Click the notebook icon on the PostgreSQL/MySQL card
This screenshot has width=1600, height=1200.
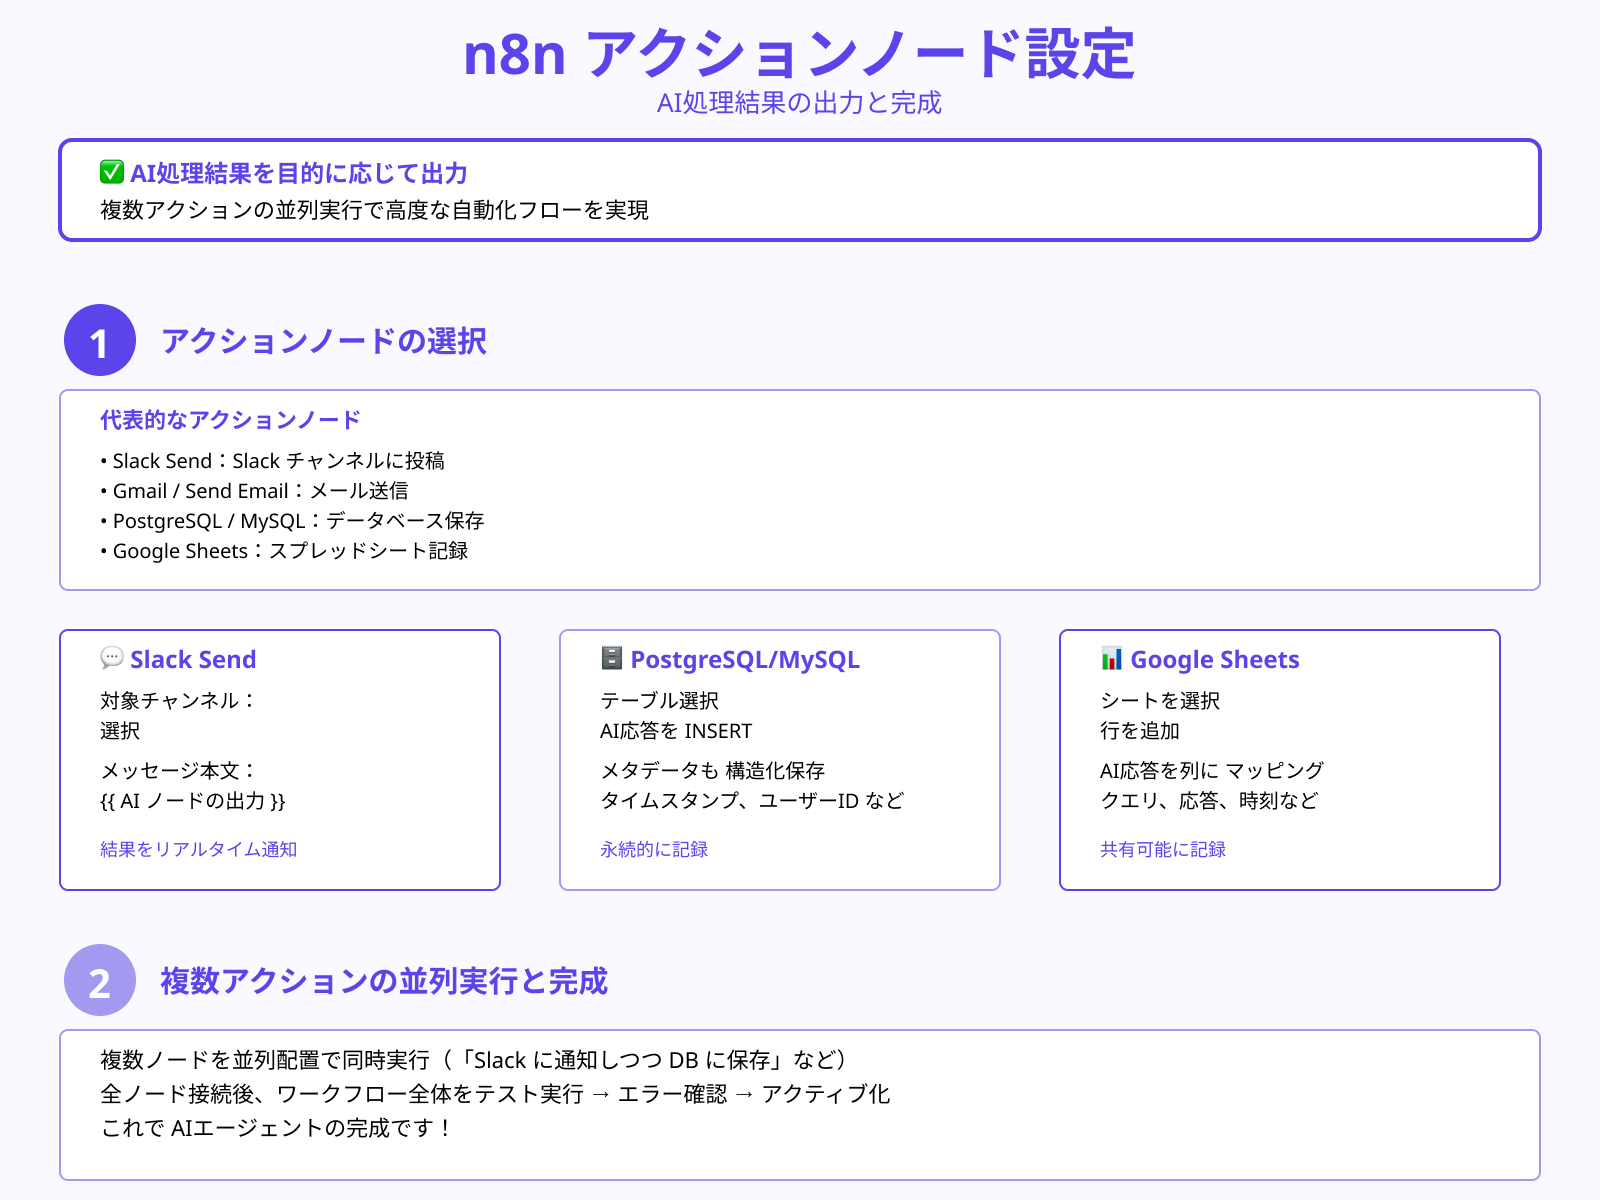pos(610,658)
